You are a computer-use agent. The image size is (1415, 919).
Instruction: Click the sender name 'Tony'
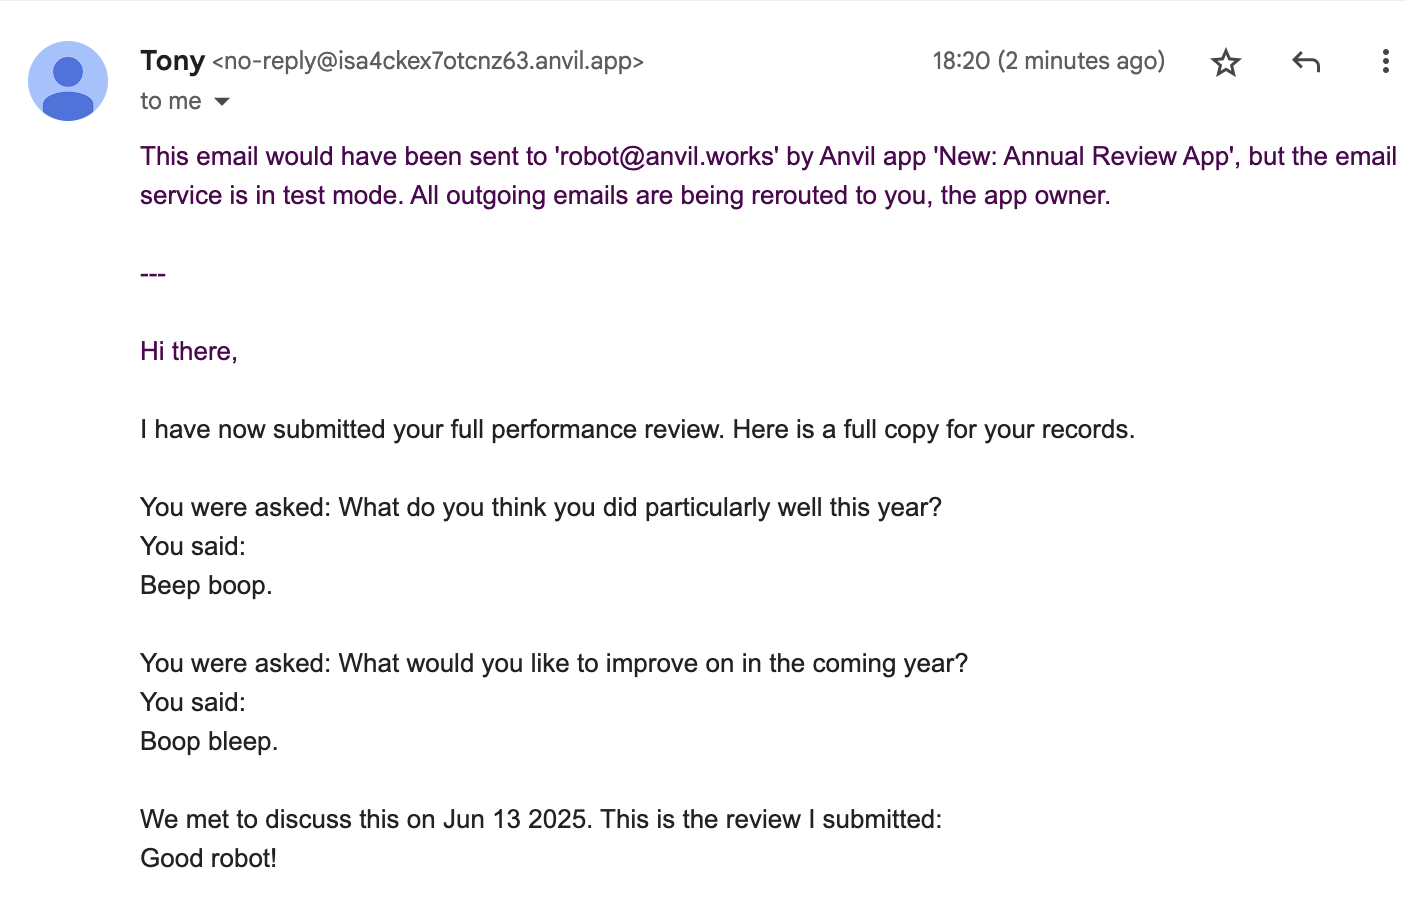tap(172, 61)
